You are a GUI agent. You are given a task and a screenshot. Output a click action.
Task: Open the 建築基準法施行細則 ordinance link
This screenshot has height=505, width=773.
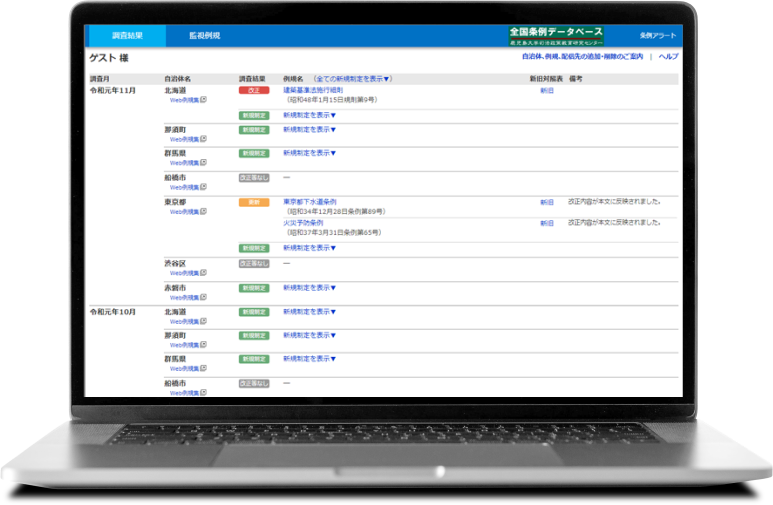(x=312, y=90)
